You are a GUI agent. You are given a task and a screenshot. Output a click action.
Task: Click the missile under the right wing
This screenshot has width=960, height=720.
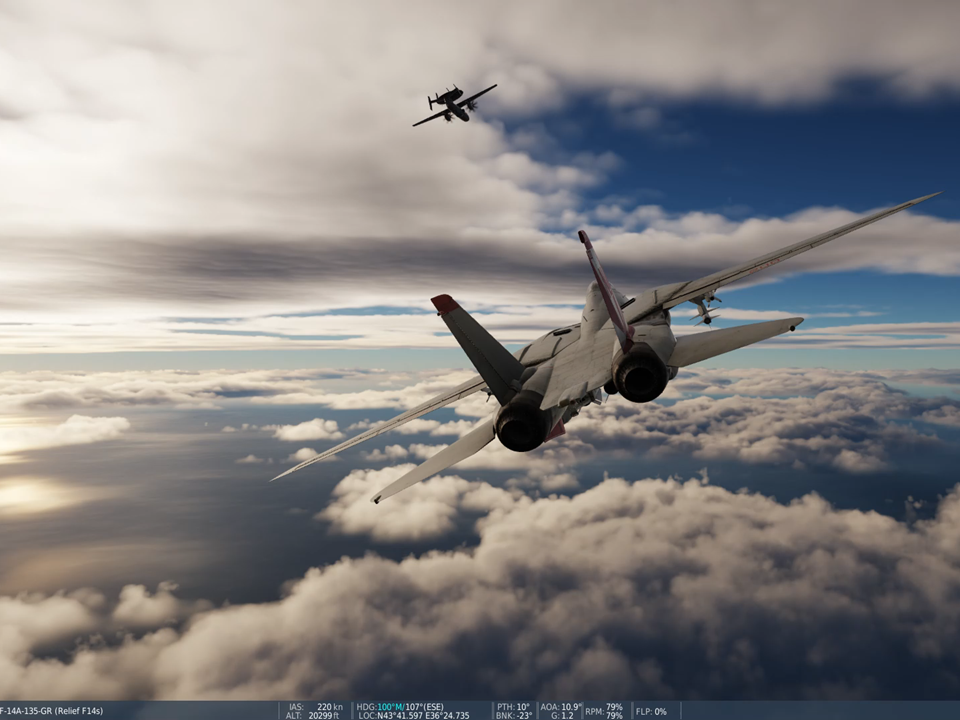tap(706, 306)
